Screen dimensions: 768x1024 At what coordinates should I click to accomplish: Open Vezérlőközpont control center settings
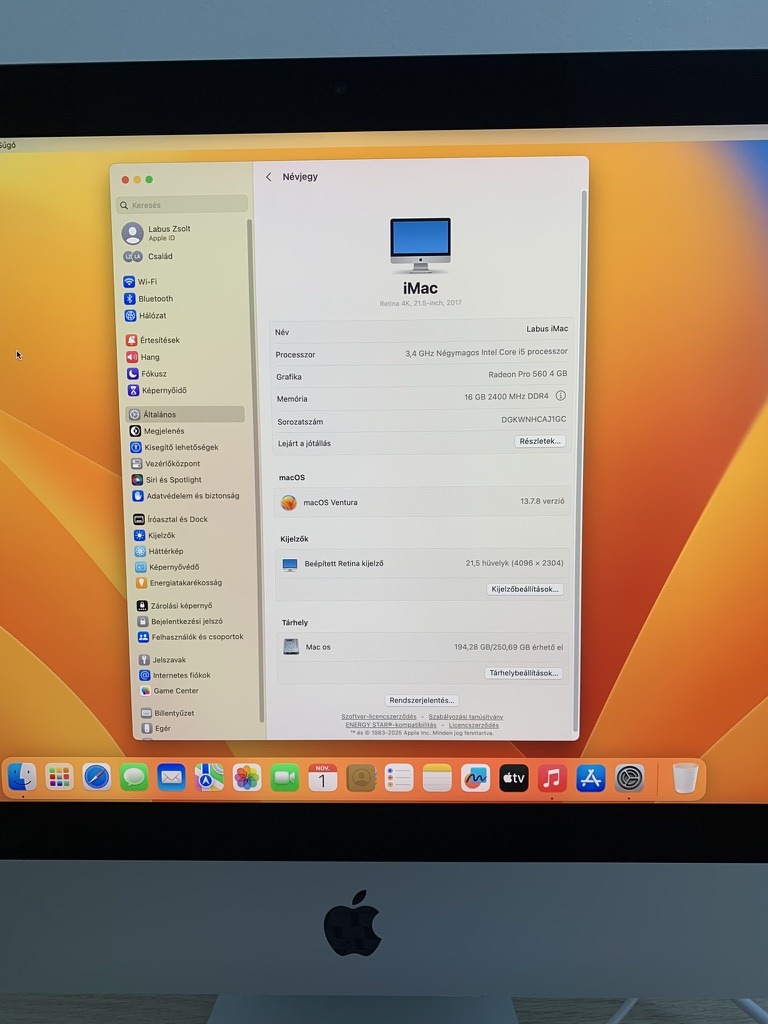pos(166,464)
